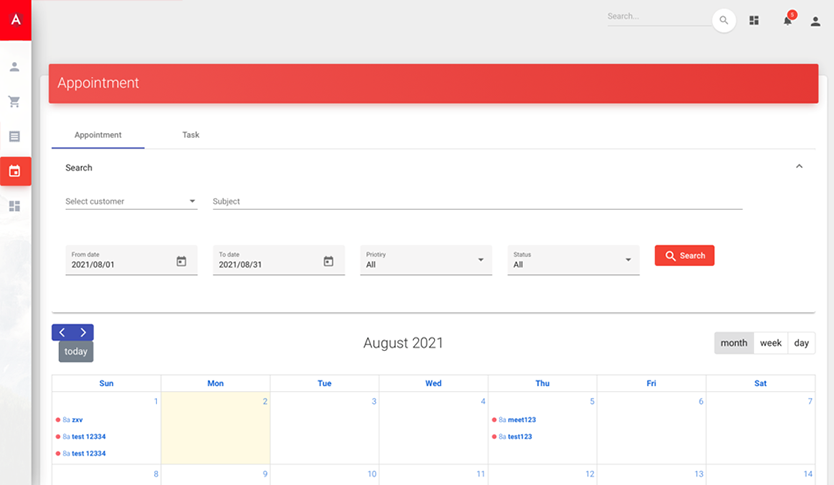Click into the Subject input field

477,201
